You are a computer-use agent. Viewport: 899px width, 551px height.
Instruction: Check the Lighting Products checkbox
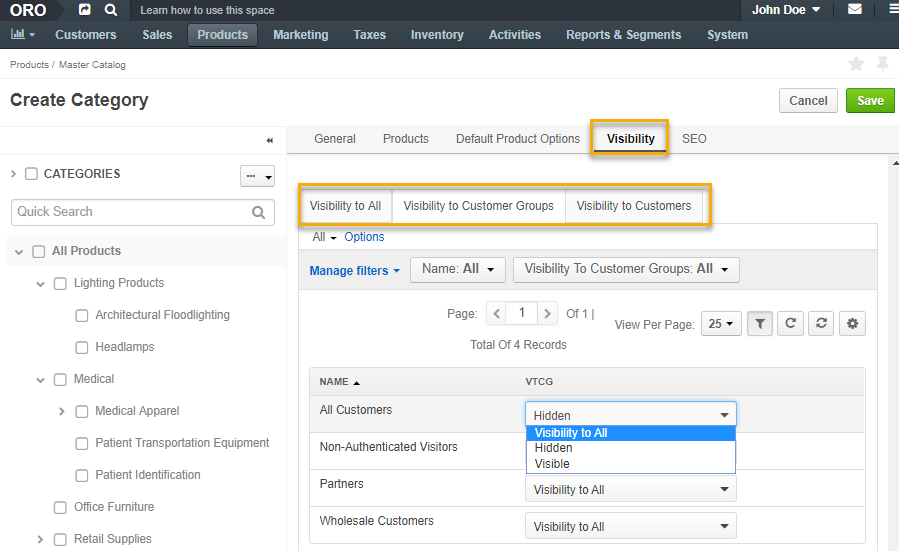point(60,283)
